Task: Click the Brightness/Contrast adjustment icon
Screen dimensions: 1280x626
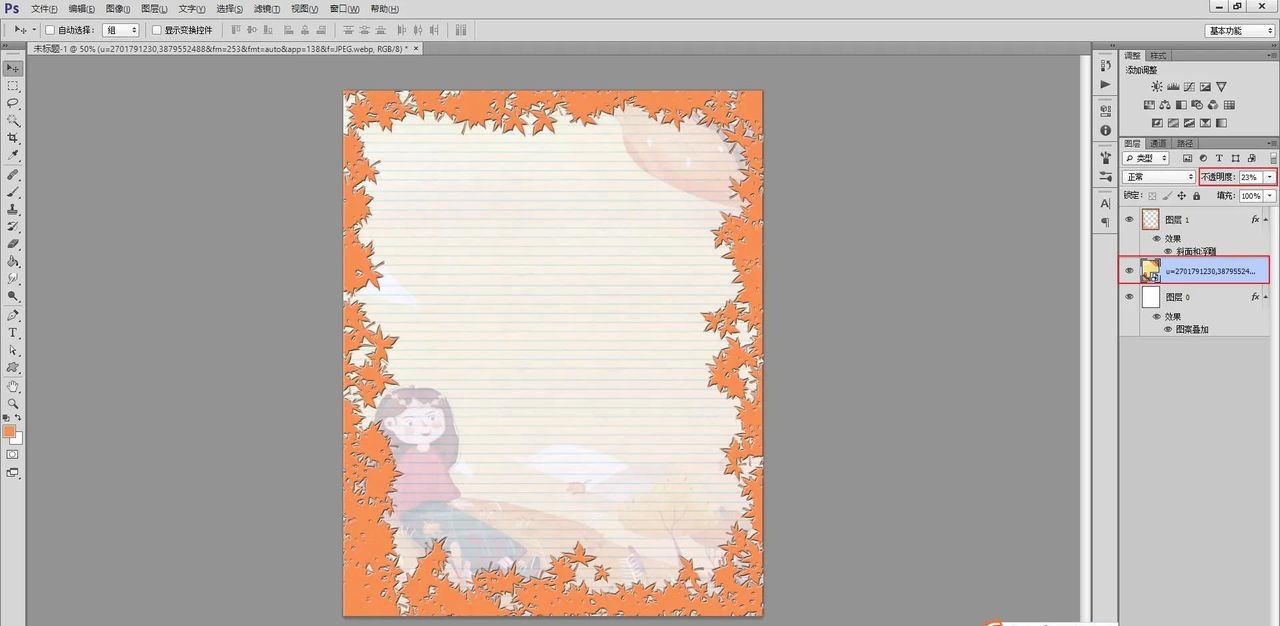Action: [x=1157, y=87]
